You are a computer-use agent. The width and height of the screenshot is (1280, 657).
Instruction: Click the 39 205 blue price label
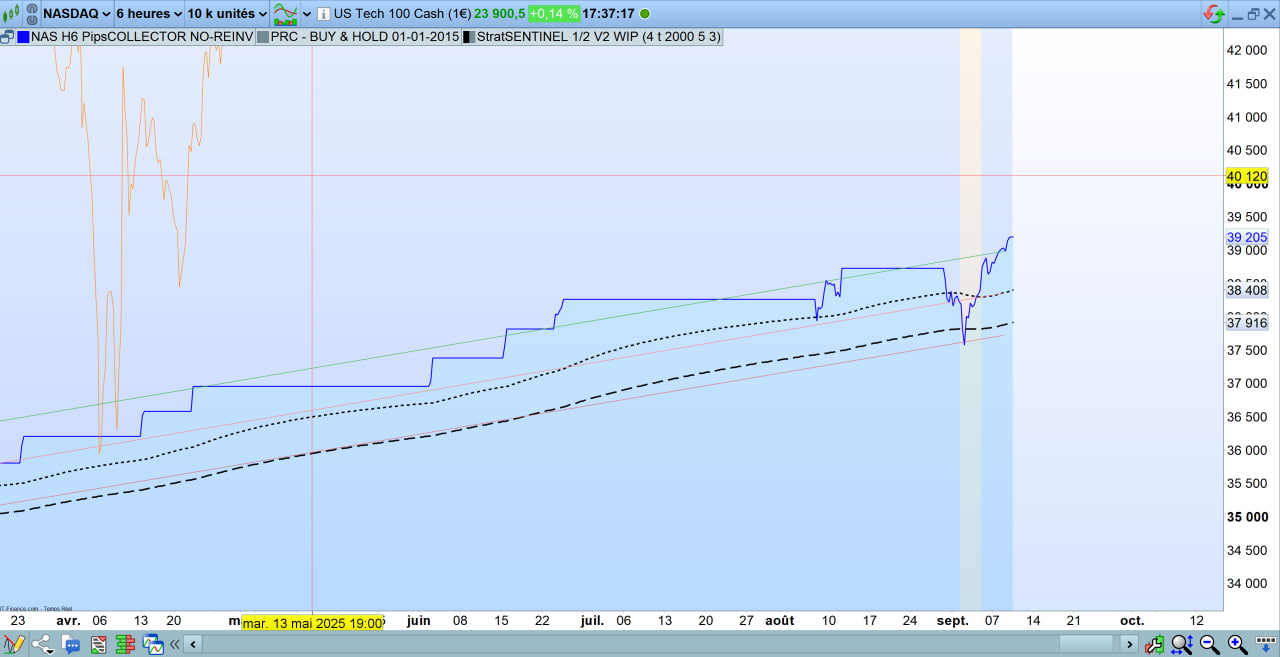pyautogui.click(x=1246, y=237)
